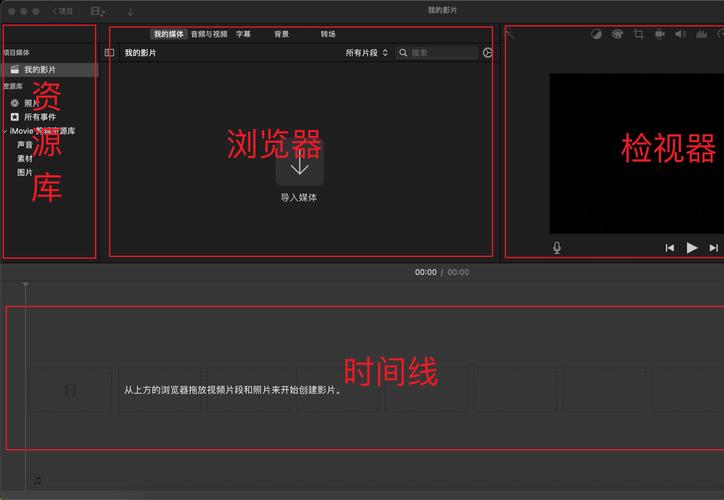Open the color correction palette tool
This screenshot has height=500, width=724.
point(617,34)
